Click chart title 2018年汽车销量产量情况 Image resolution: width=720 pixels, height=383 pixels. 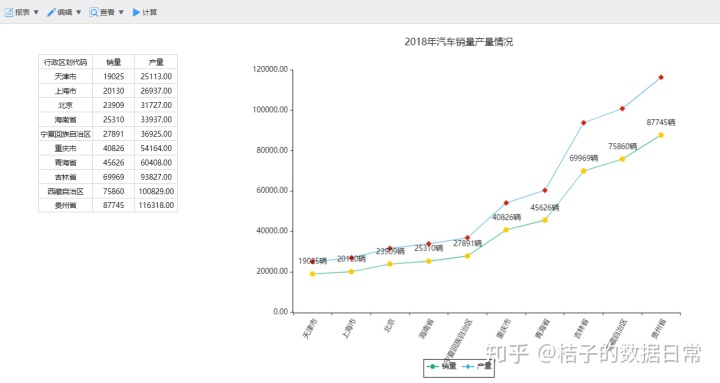click(459, 42)
